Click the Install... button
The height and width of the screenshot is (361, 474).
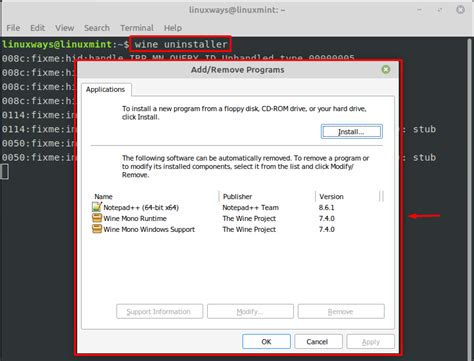[x=352, y=132]
